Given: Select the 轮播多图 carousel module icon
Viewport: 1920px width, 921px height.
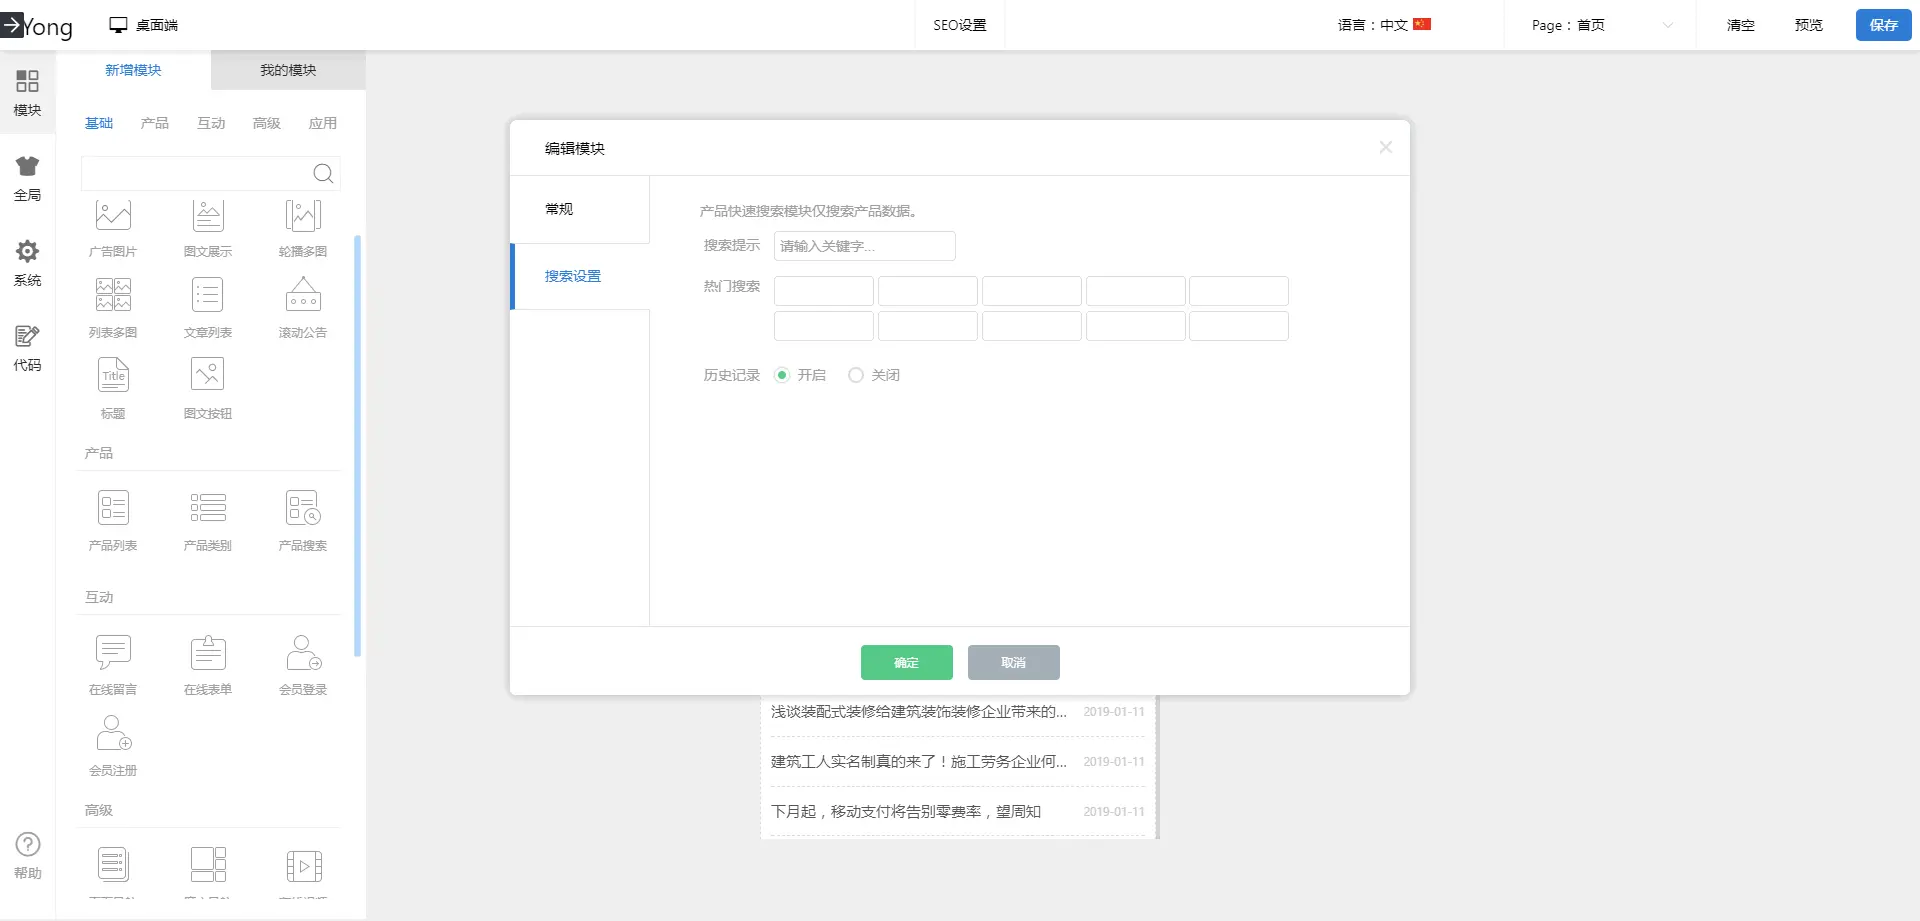Looking at the screenshot, I should point(302,216).
